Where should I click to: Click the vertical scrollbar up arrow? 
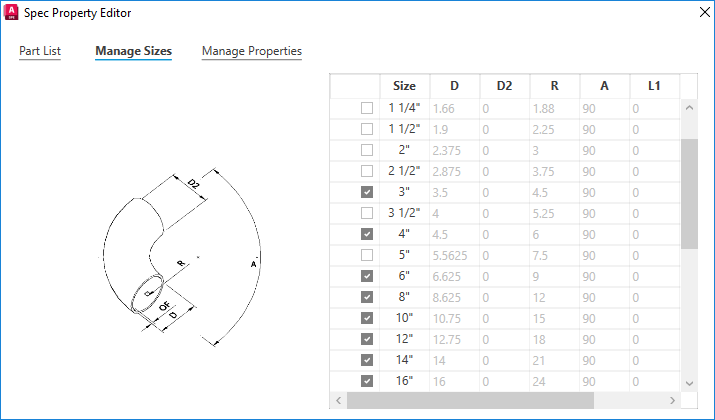(x=689, y=108)
